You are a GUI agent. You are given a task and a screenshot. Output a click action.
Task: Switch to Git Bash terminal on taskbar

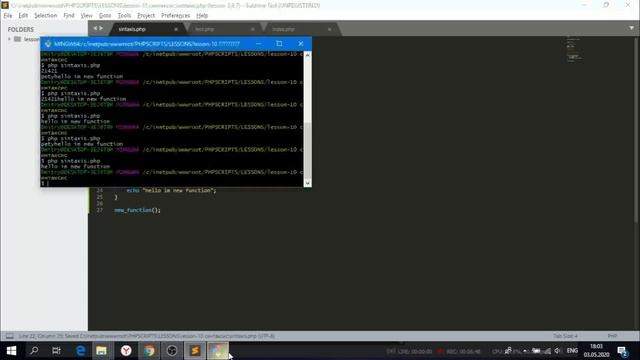218,351
